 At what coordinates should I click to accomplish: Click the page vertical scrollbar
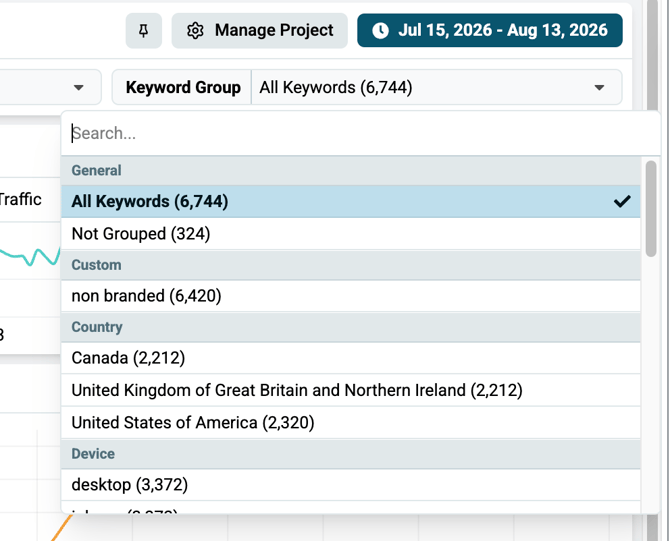pyautogui.click(x=652, y=270)
